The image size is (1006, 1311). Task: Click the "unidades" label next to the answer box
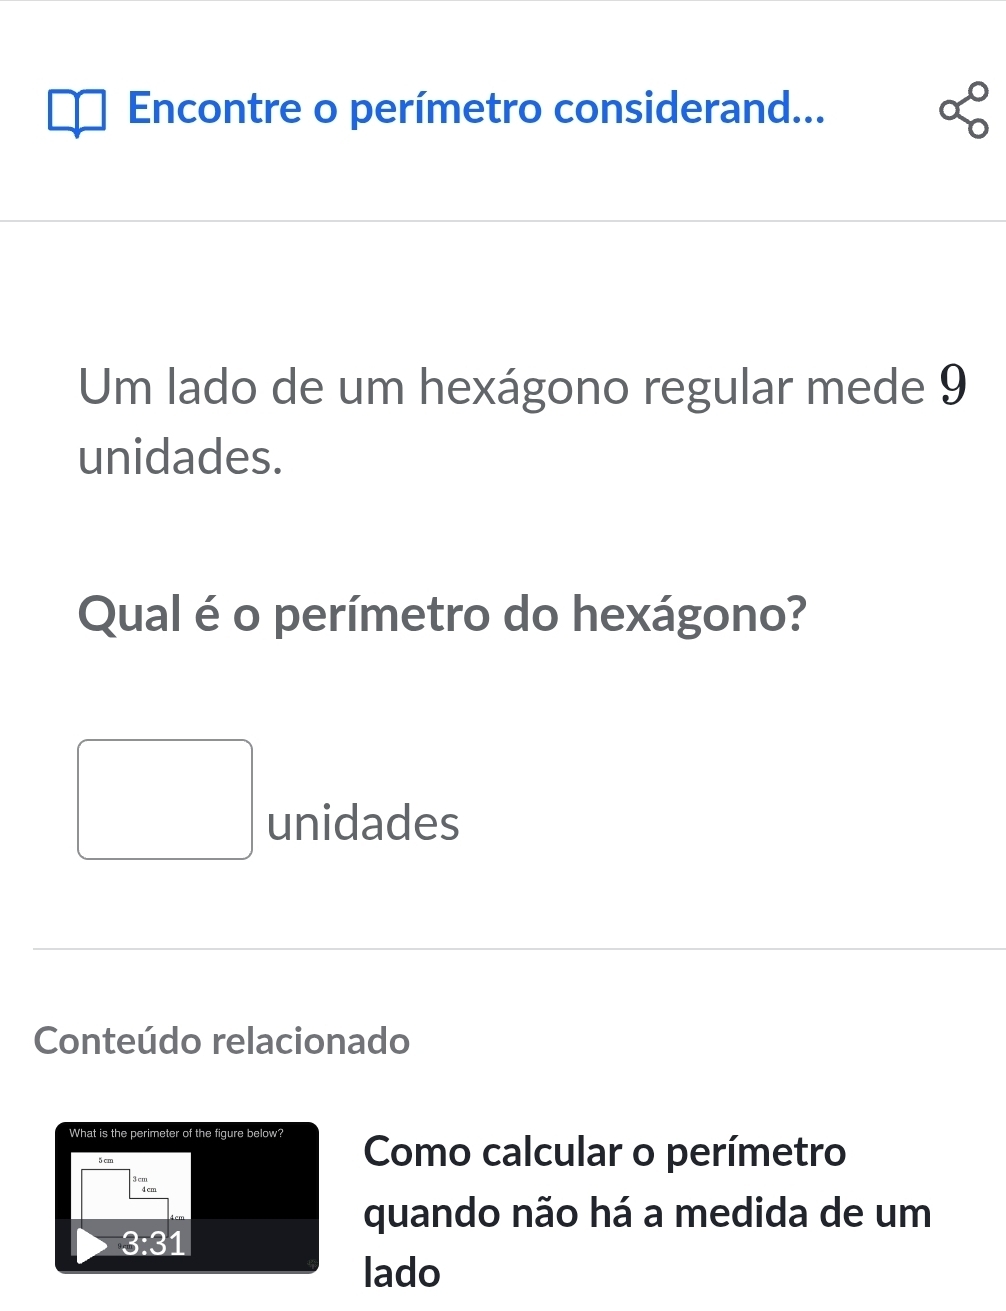(x=363, y=823)
